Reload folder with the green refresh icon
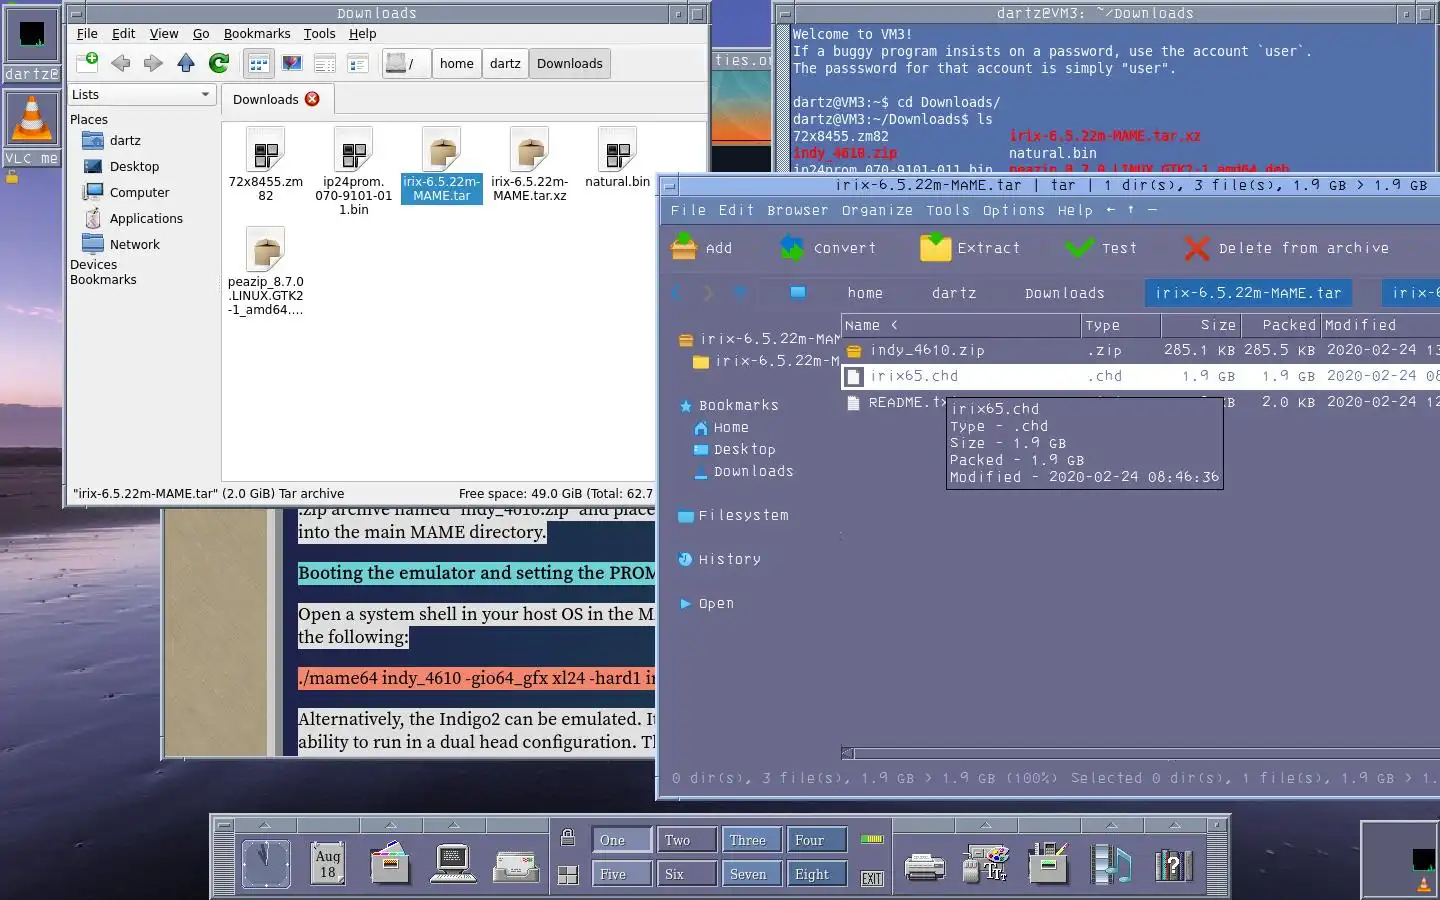This screenshot has width=1440, height=900. tap(219, 63)
